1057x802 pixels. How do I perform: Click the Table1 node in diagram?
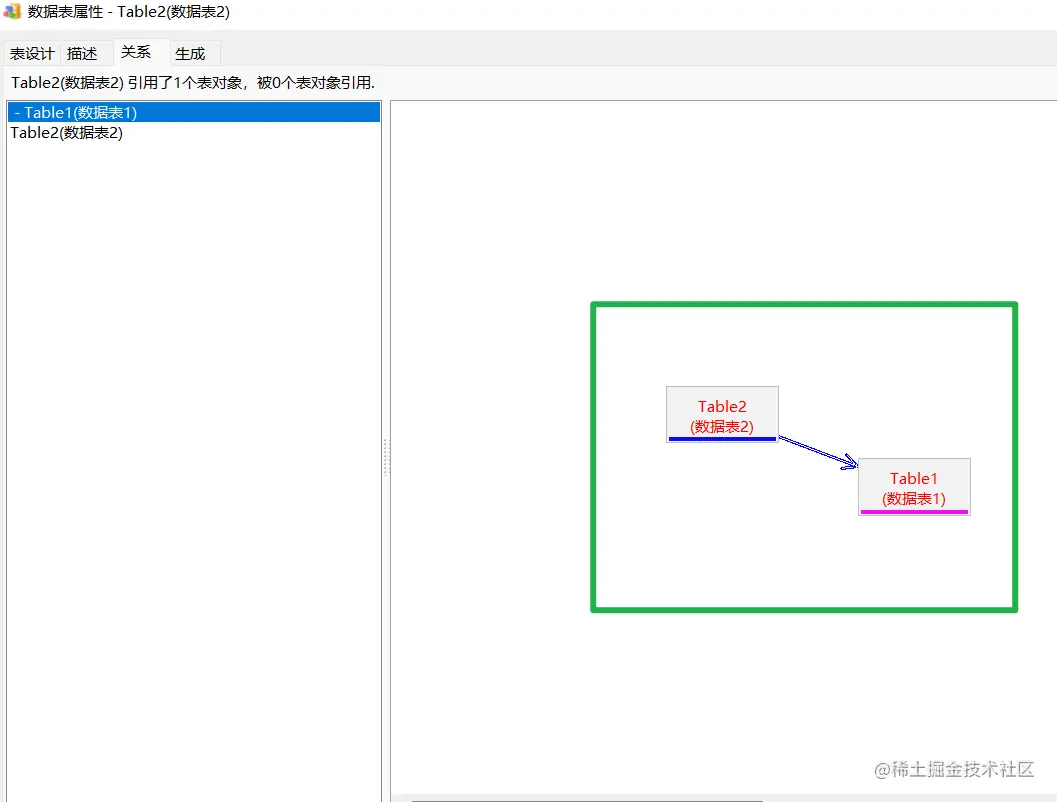[914, 487]
